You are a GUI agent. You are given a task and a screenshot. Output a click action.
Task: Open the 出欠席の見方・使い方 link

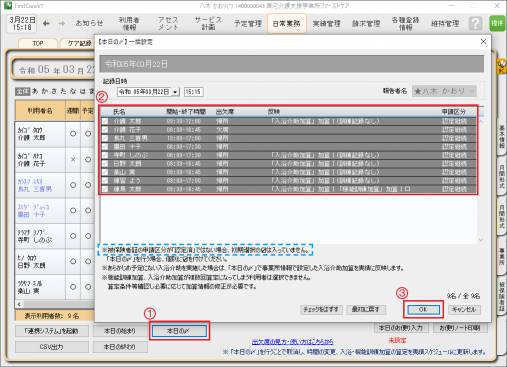(292, 341)
